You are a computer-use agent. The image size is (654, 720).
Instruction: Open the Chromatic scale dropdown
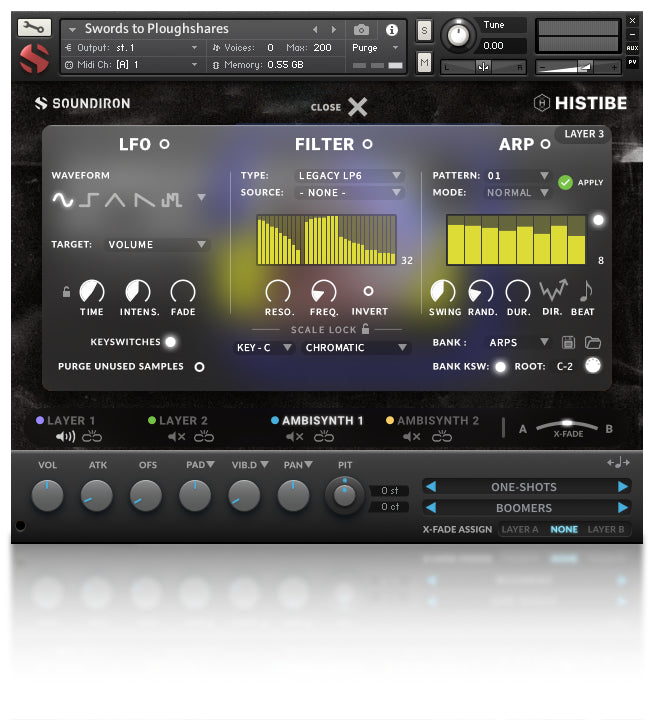[x=356, y=348]
